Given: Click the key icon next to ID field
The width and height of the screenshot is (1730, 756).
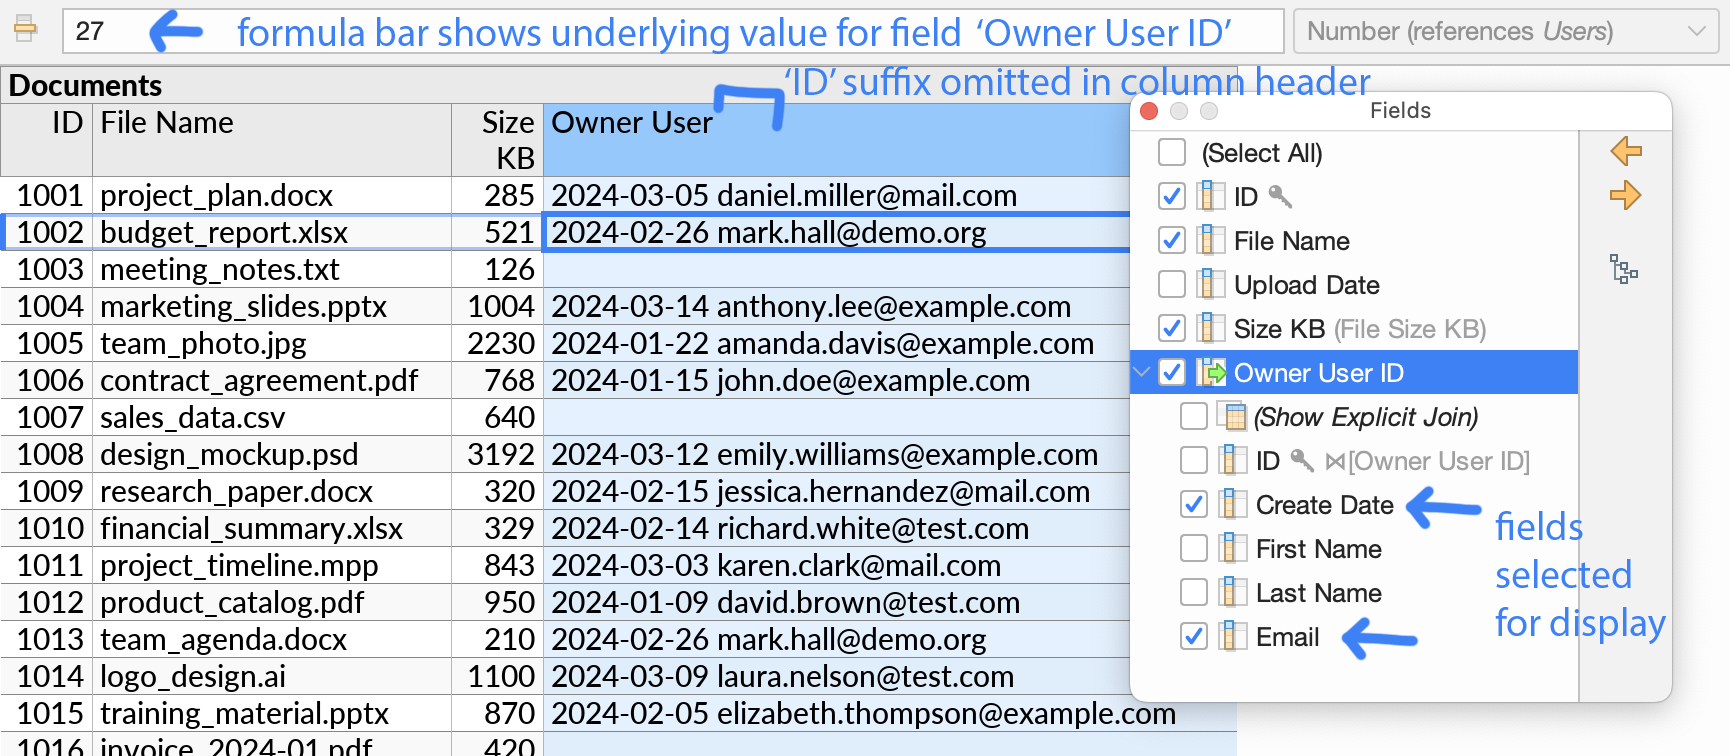Looking at the screenshot, I should [x=1281, y=196].
